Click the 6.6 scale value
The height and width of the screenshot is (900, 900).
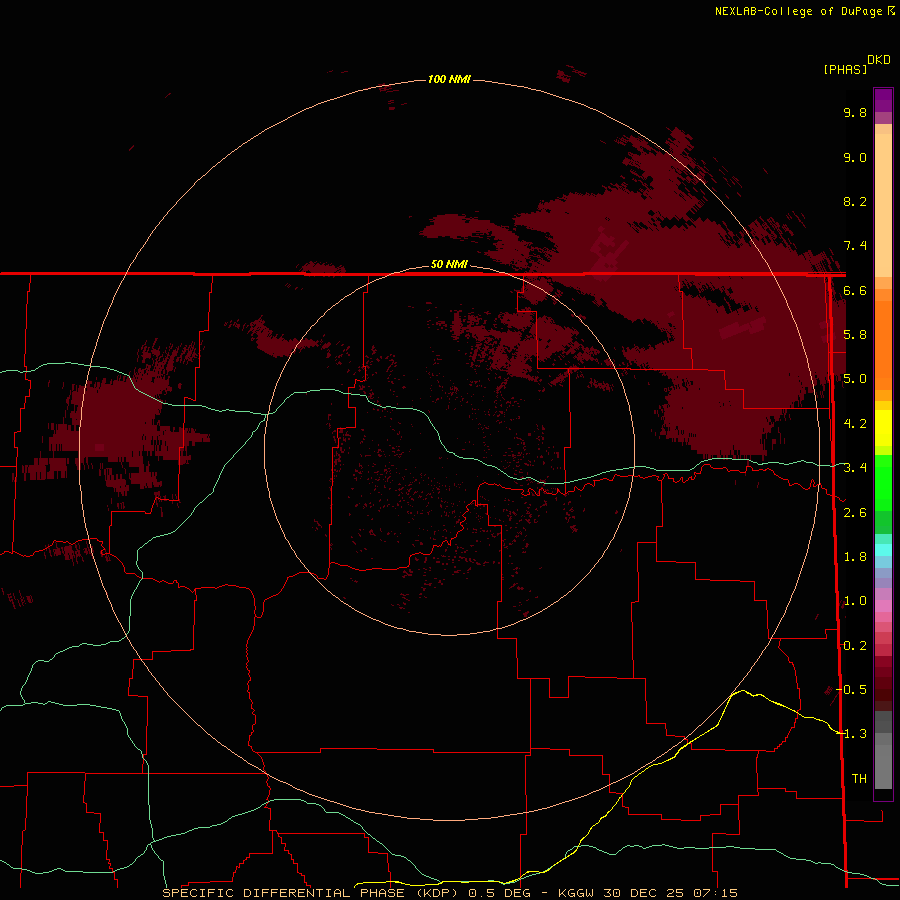(855, 290)
